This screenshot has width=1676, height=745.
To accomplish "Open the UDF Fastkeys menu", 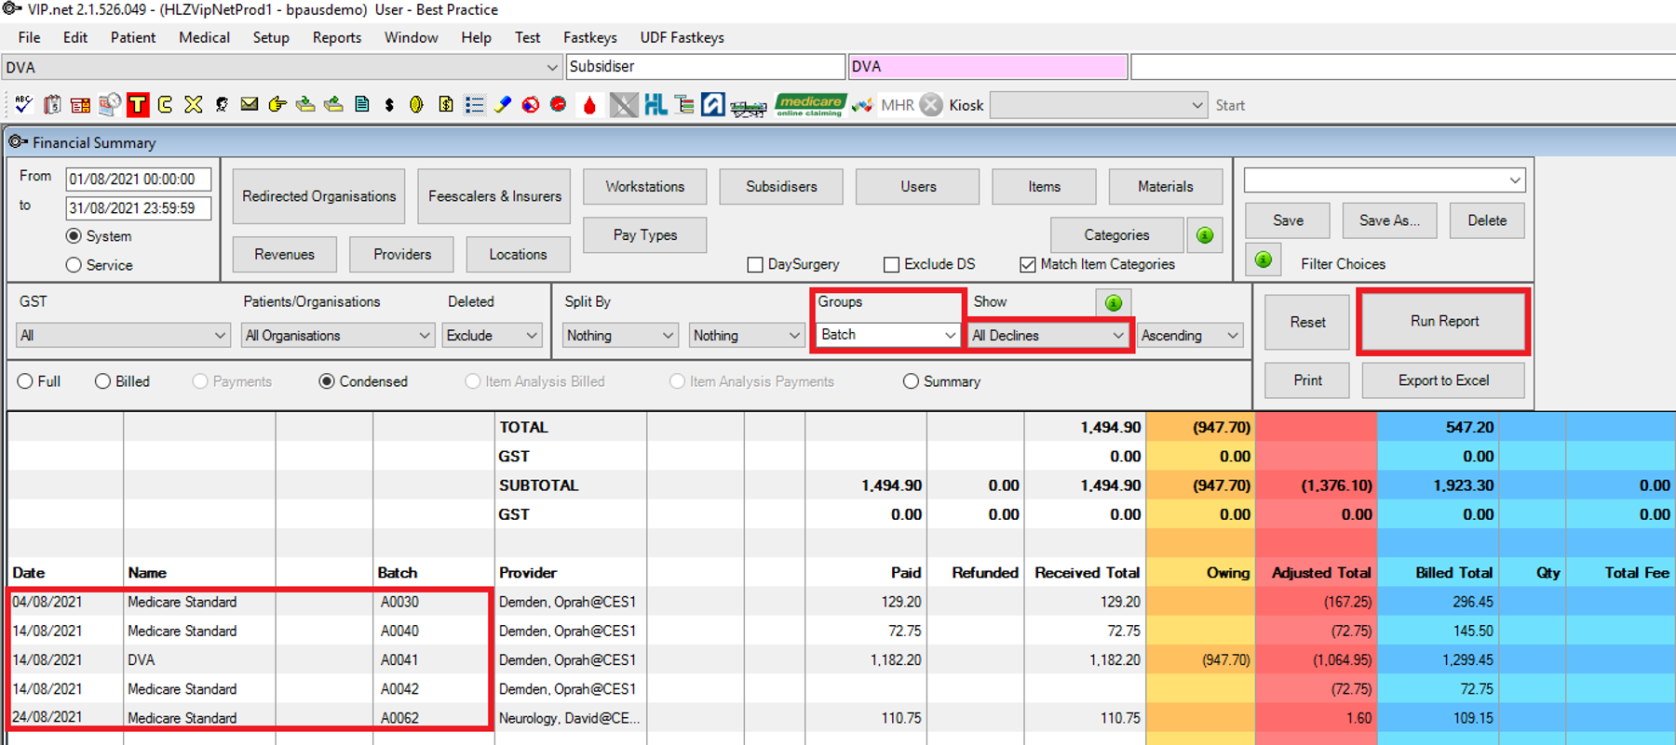I will (x=682, y=38).
